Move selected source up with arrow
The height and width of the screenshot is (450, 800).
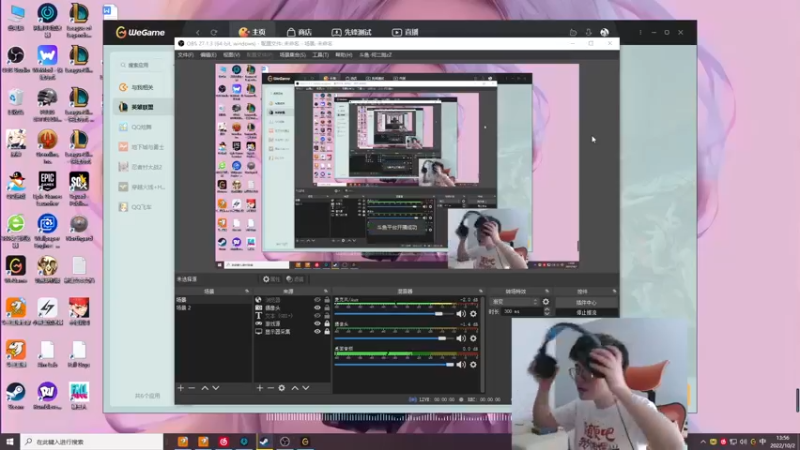tap(295, 388)
